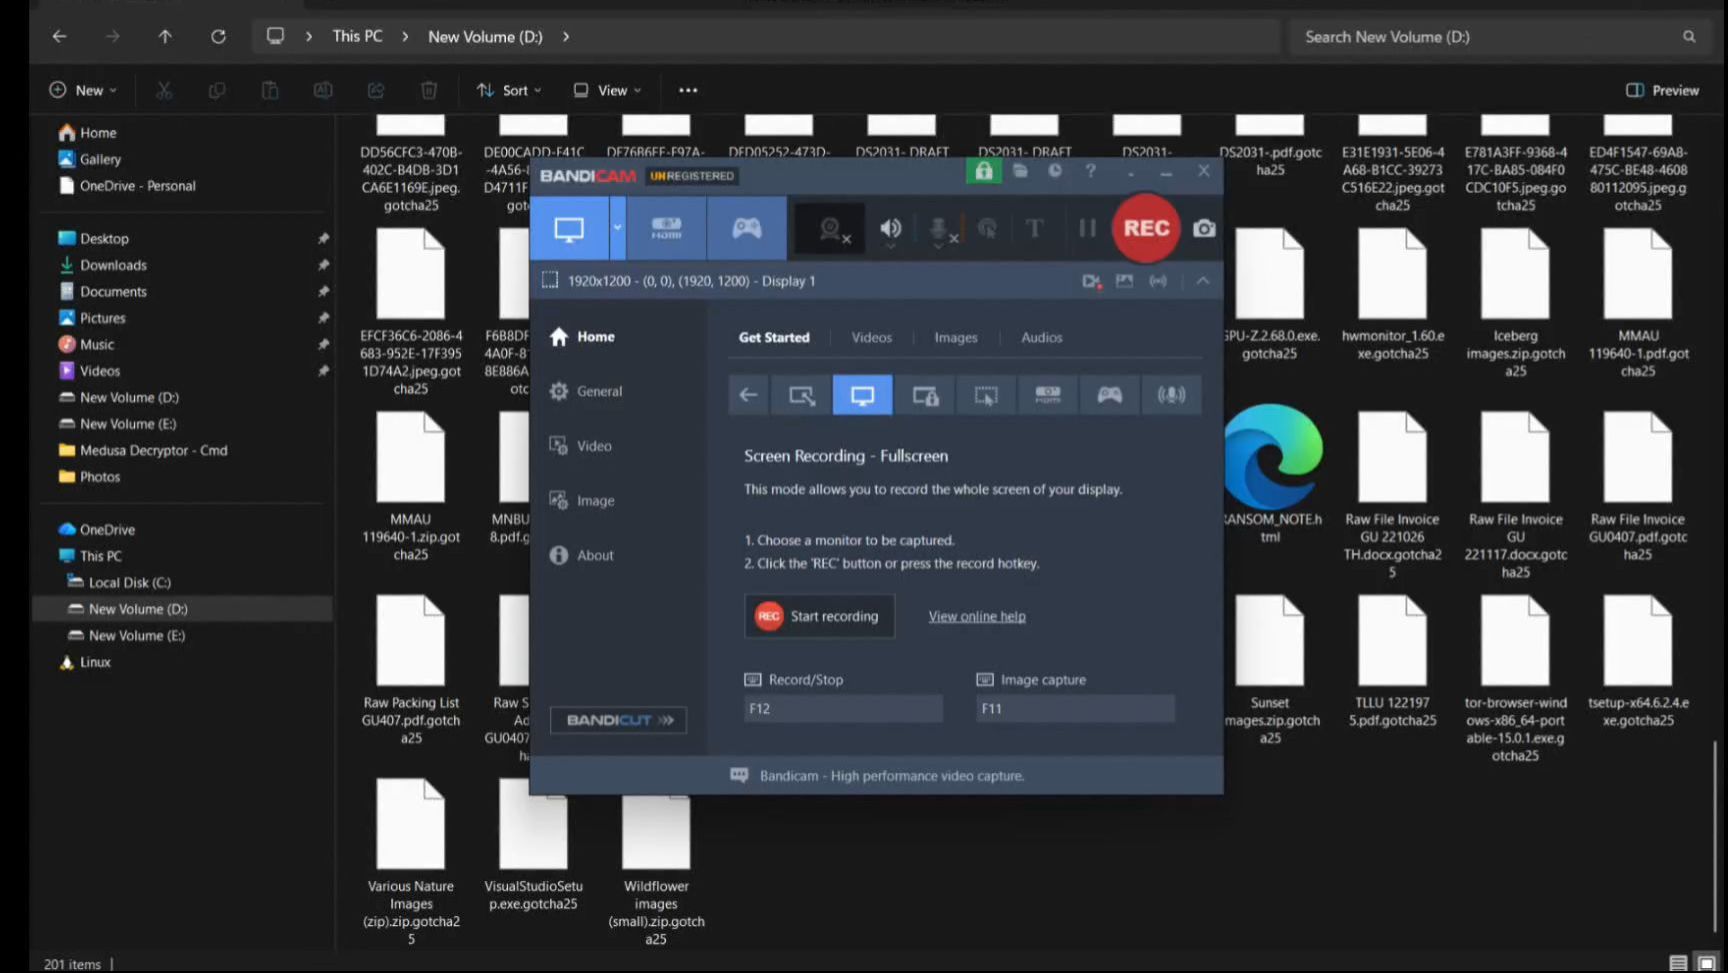Open the View online help link
This screenshot has width=1728, height=973.
(977, 616)
